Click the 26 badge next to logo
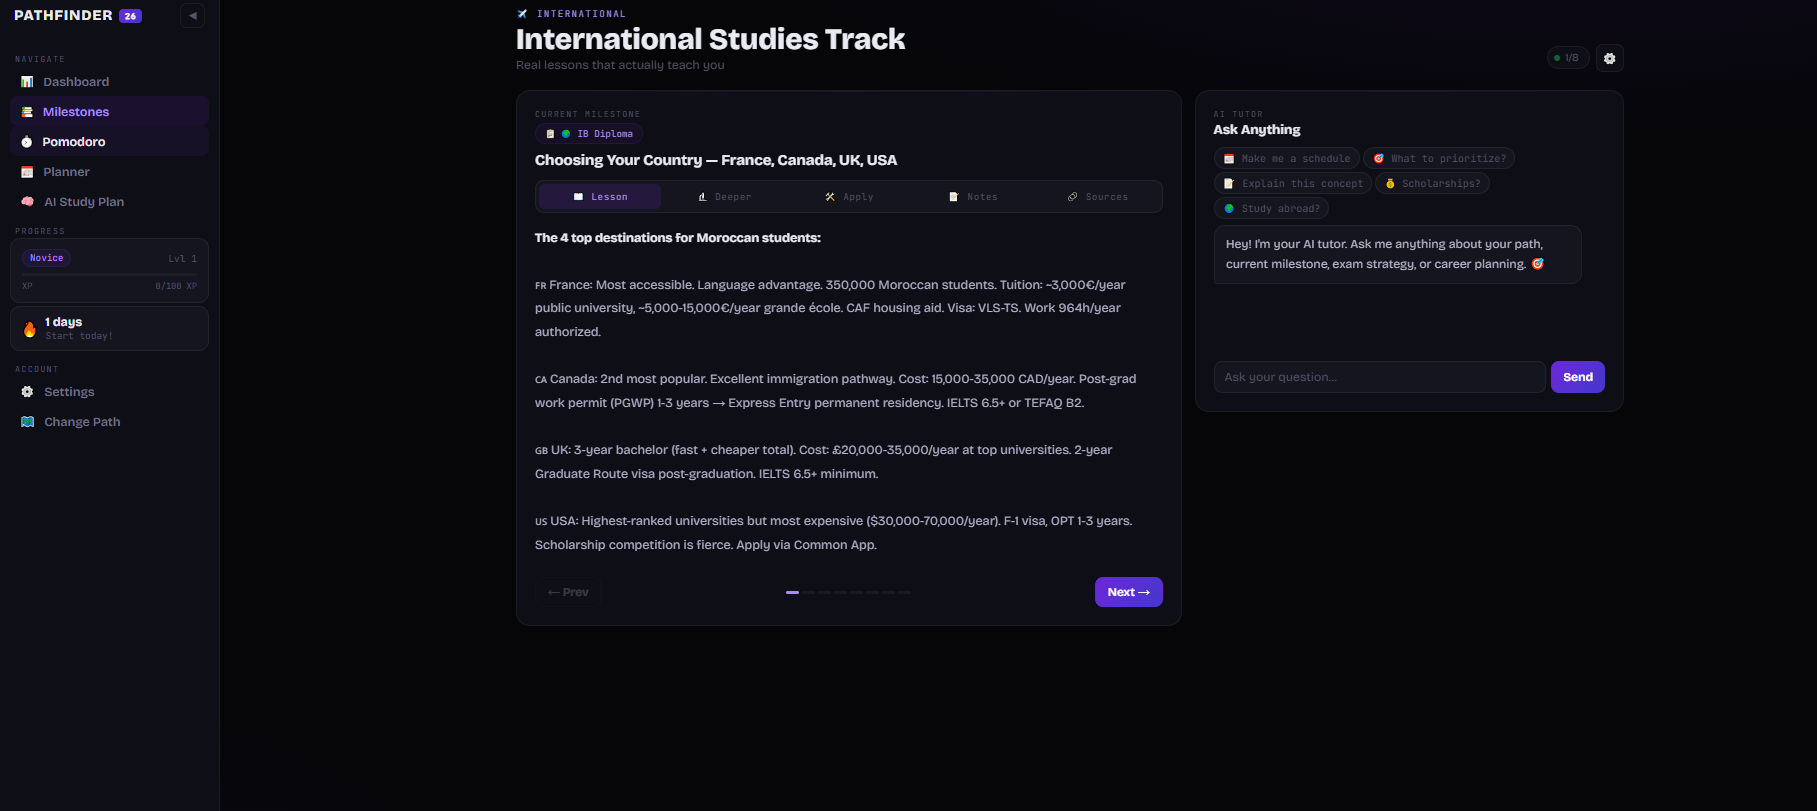1817x811 pixels. (x=130, y=16)
